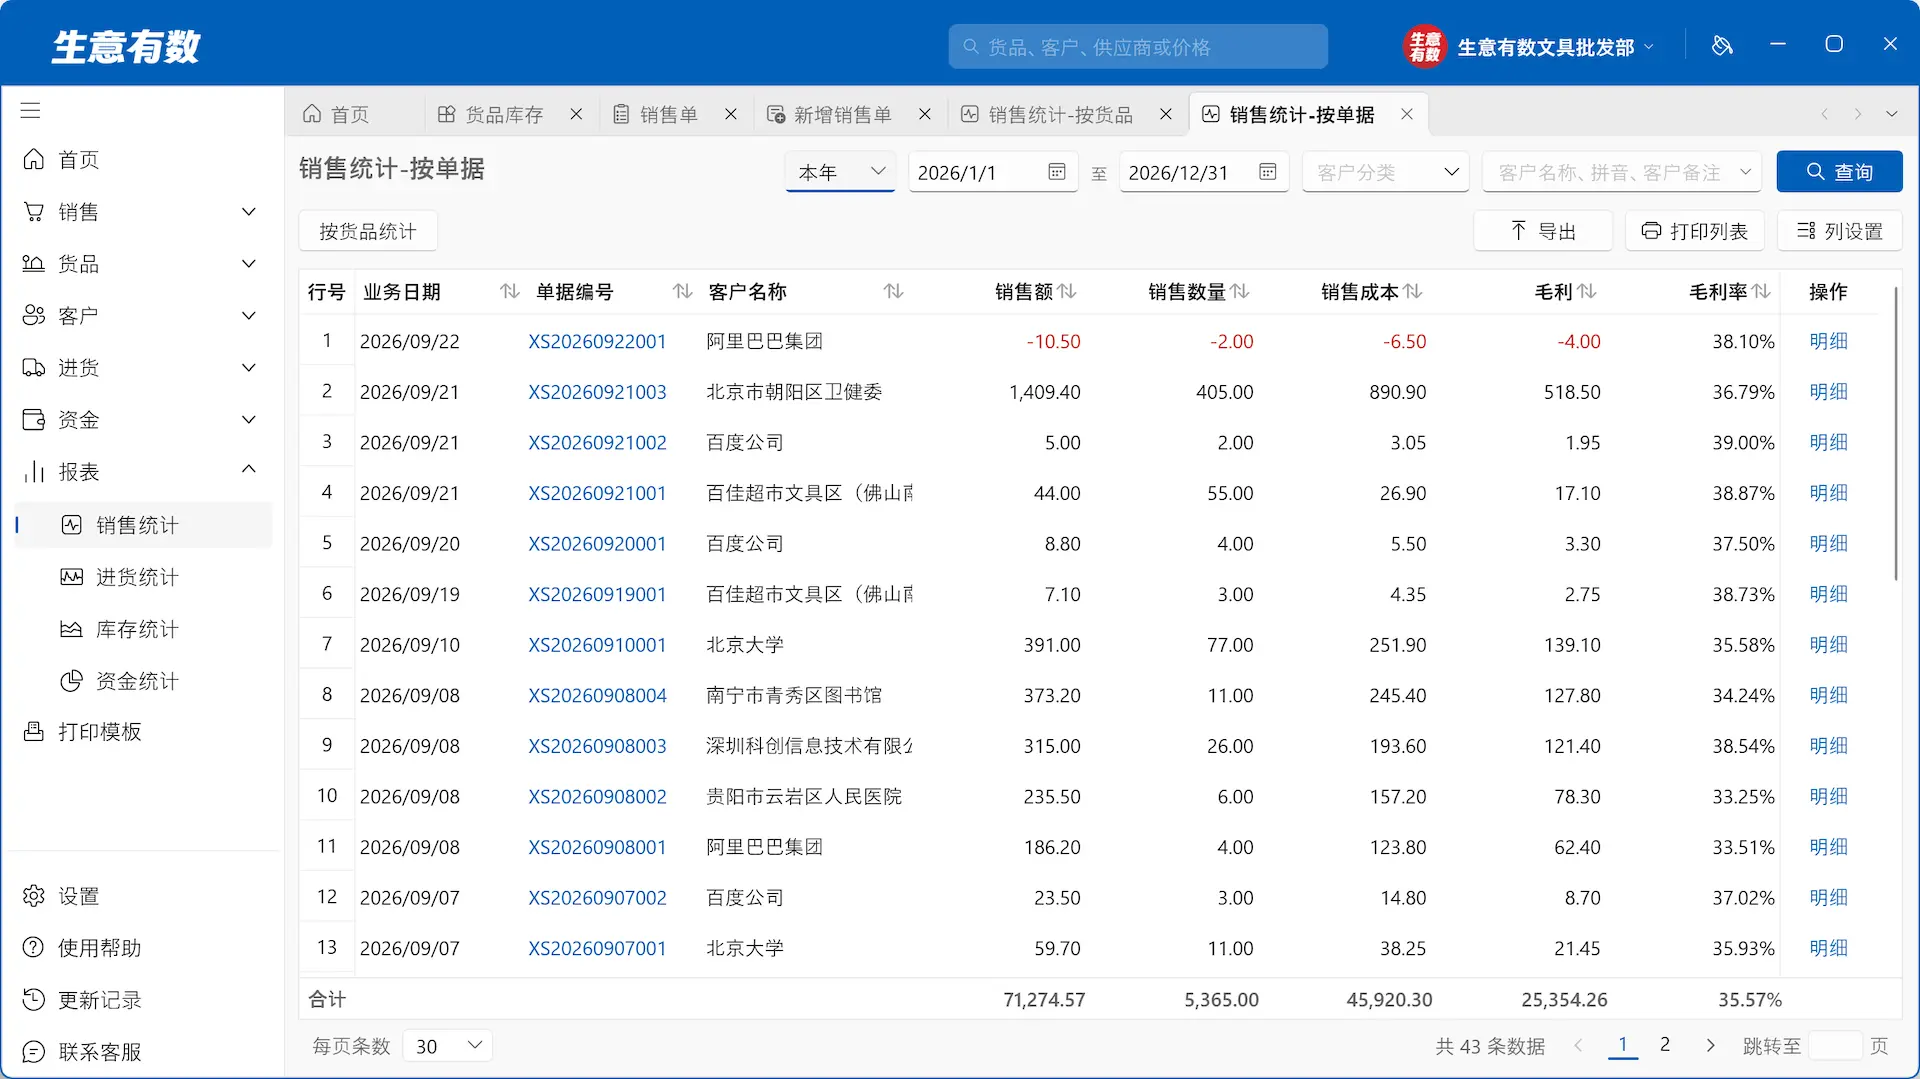Sort by 毛利率 column sort icon
Screen dimensions: 1920x1079
(1761, 291)
